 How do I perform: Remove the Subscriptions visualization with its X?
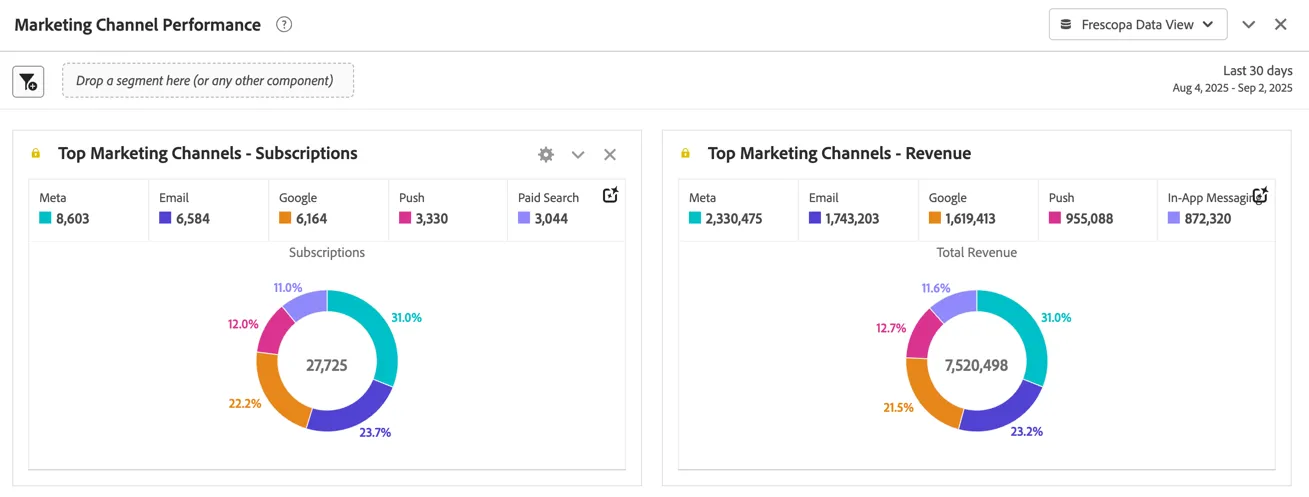[x=610, y=154]
